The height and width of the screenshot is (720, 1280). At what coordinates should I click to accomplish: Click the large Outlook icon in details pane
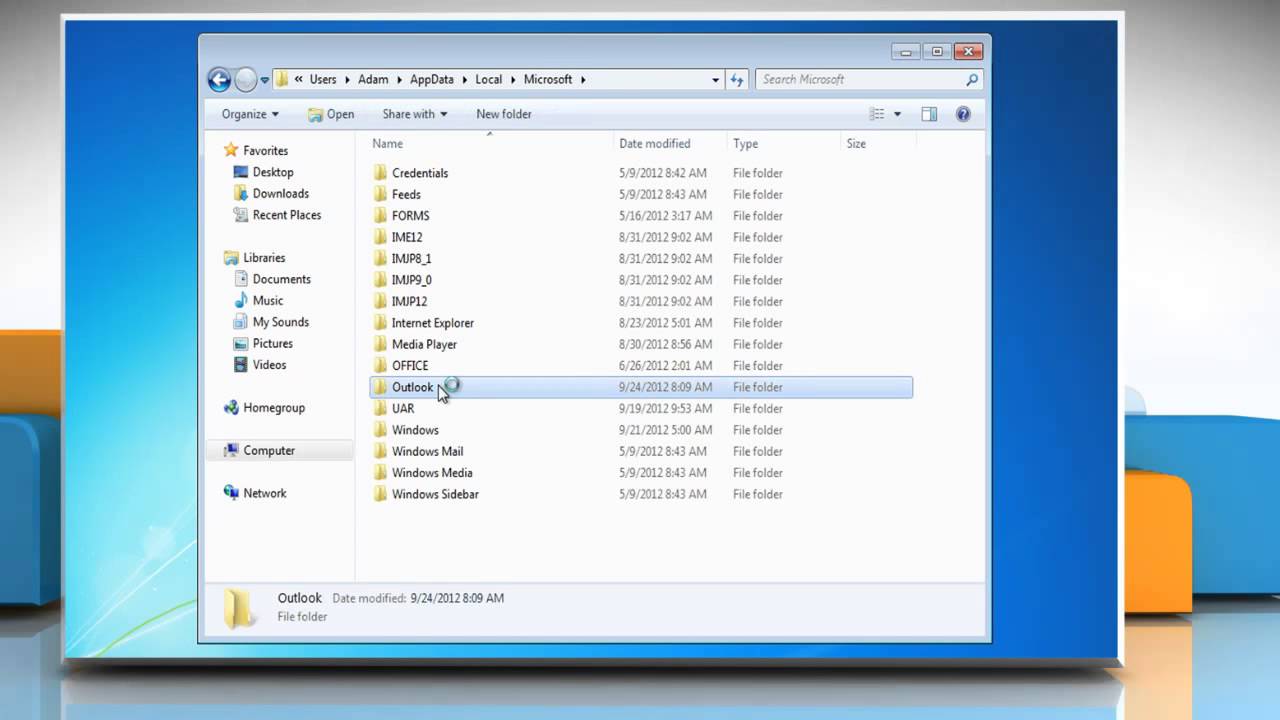[x=238, y=608]
